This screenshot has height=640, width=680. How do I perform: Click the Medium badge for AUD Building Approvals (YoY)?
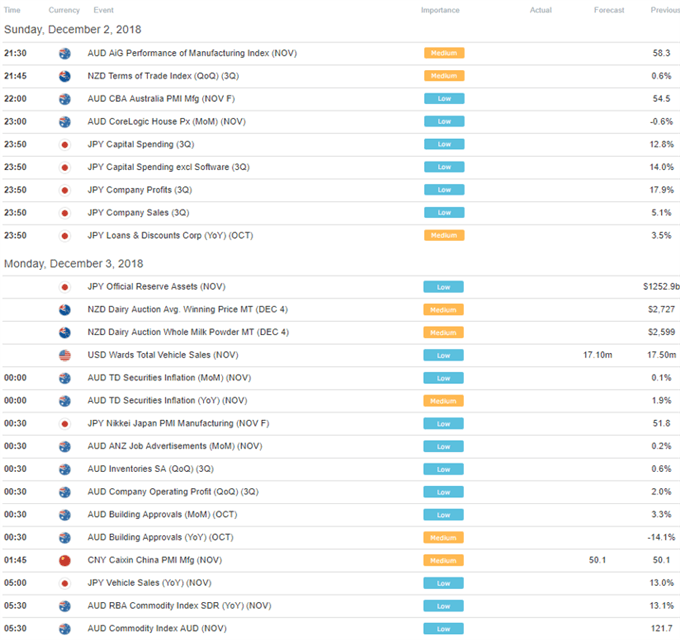(444, 538)
